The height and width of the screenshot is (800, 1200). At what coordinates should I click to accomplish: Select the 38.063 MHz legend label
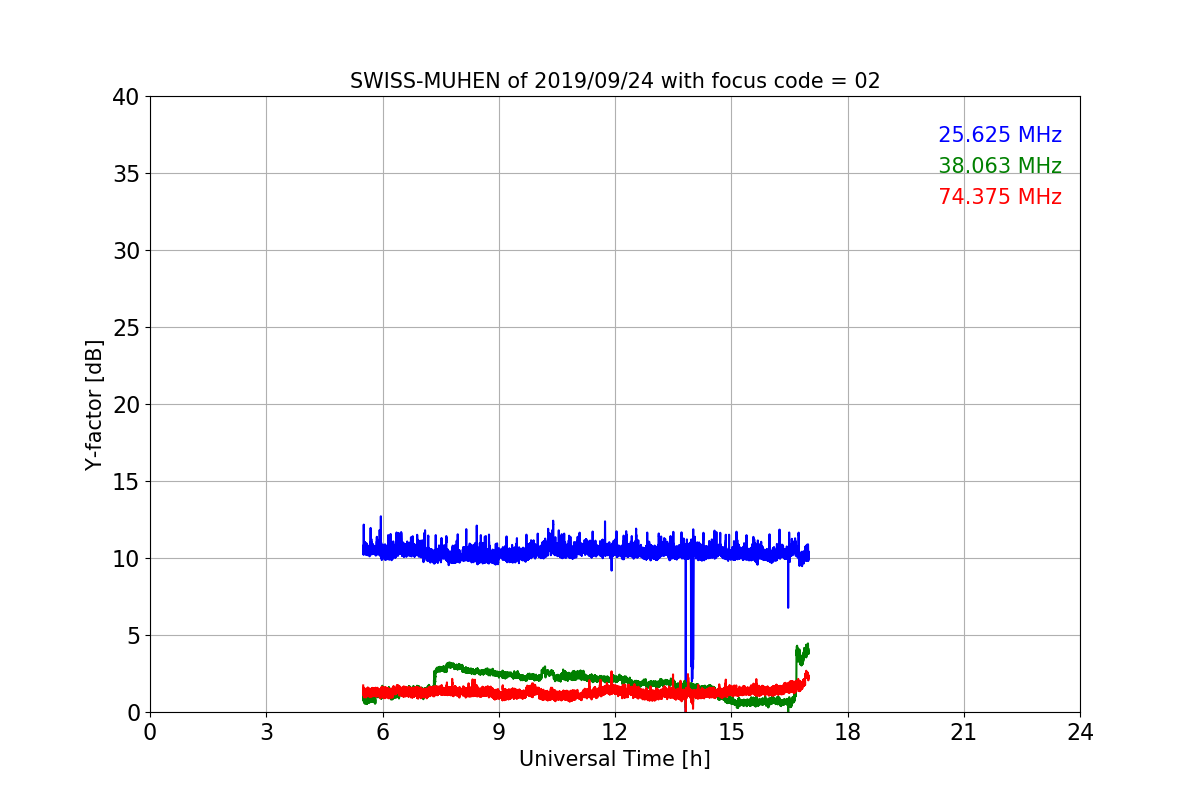click(x=1000, y=166)
